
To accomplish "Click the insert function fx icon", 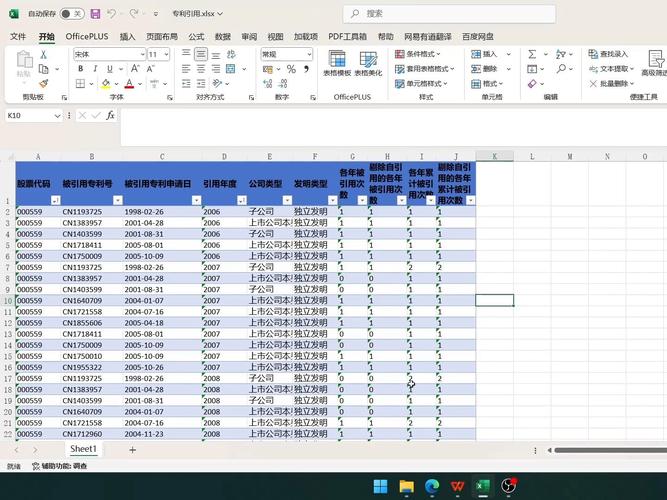I will click(109, 115).
